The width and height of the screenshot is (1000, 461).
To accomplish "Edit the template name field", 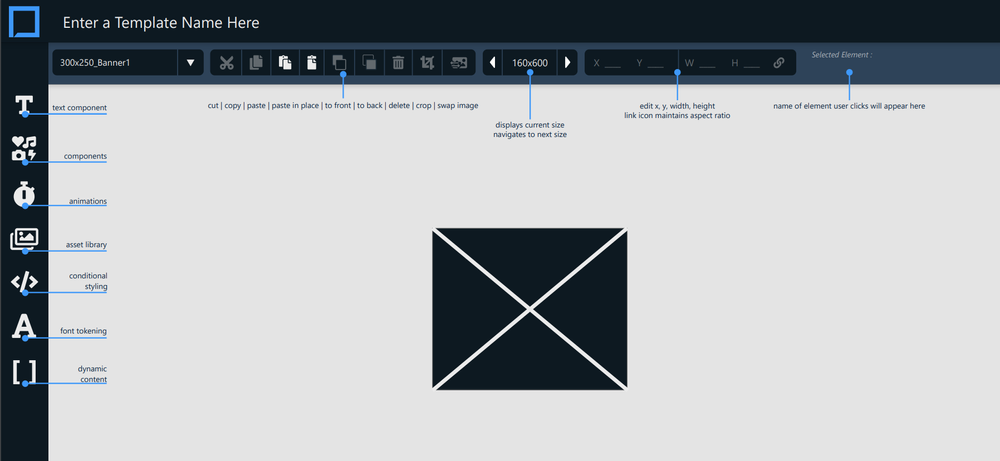I will point(161,22).
